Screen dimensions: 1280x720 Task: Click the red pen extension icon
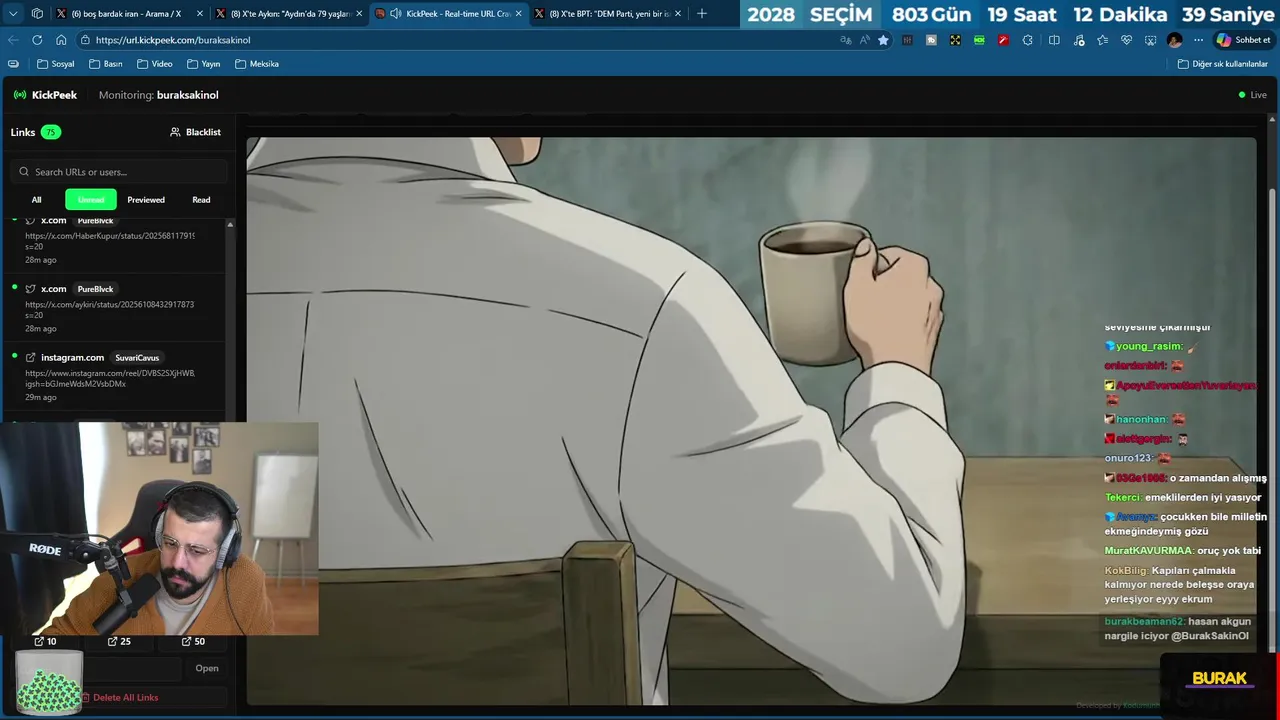click(1003, 40)
